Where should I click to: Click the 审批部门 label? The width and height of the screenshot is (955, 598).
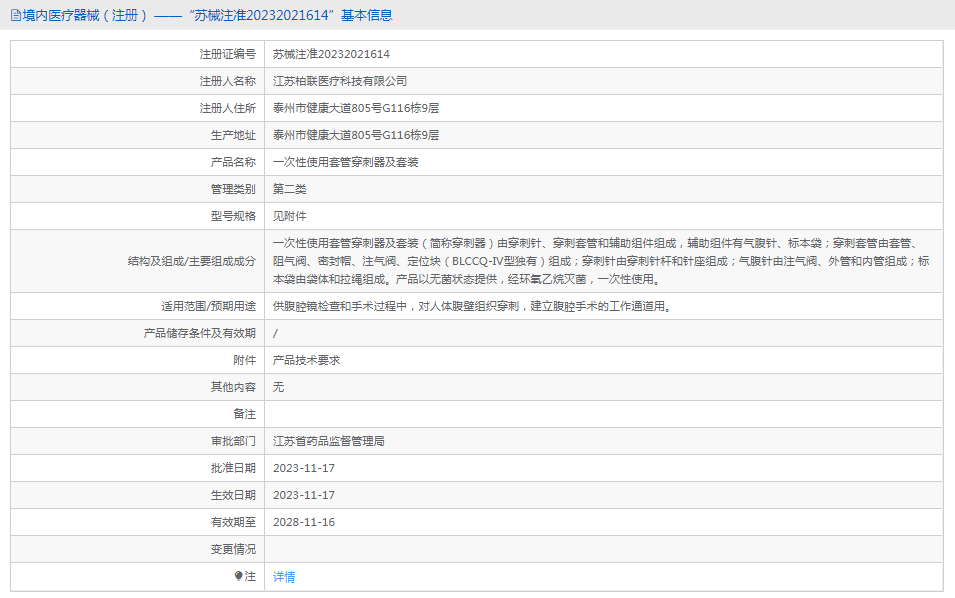(x=233, y=441)
